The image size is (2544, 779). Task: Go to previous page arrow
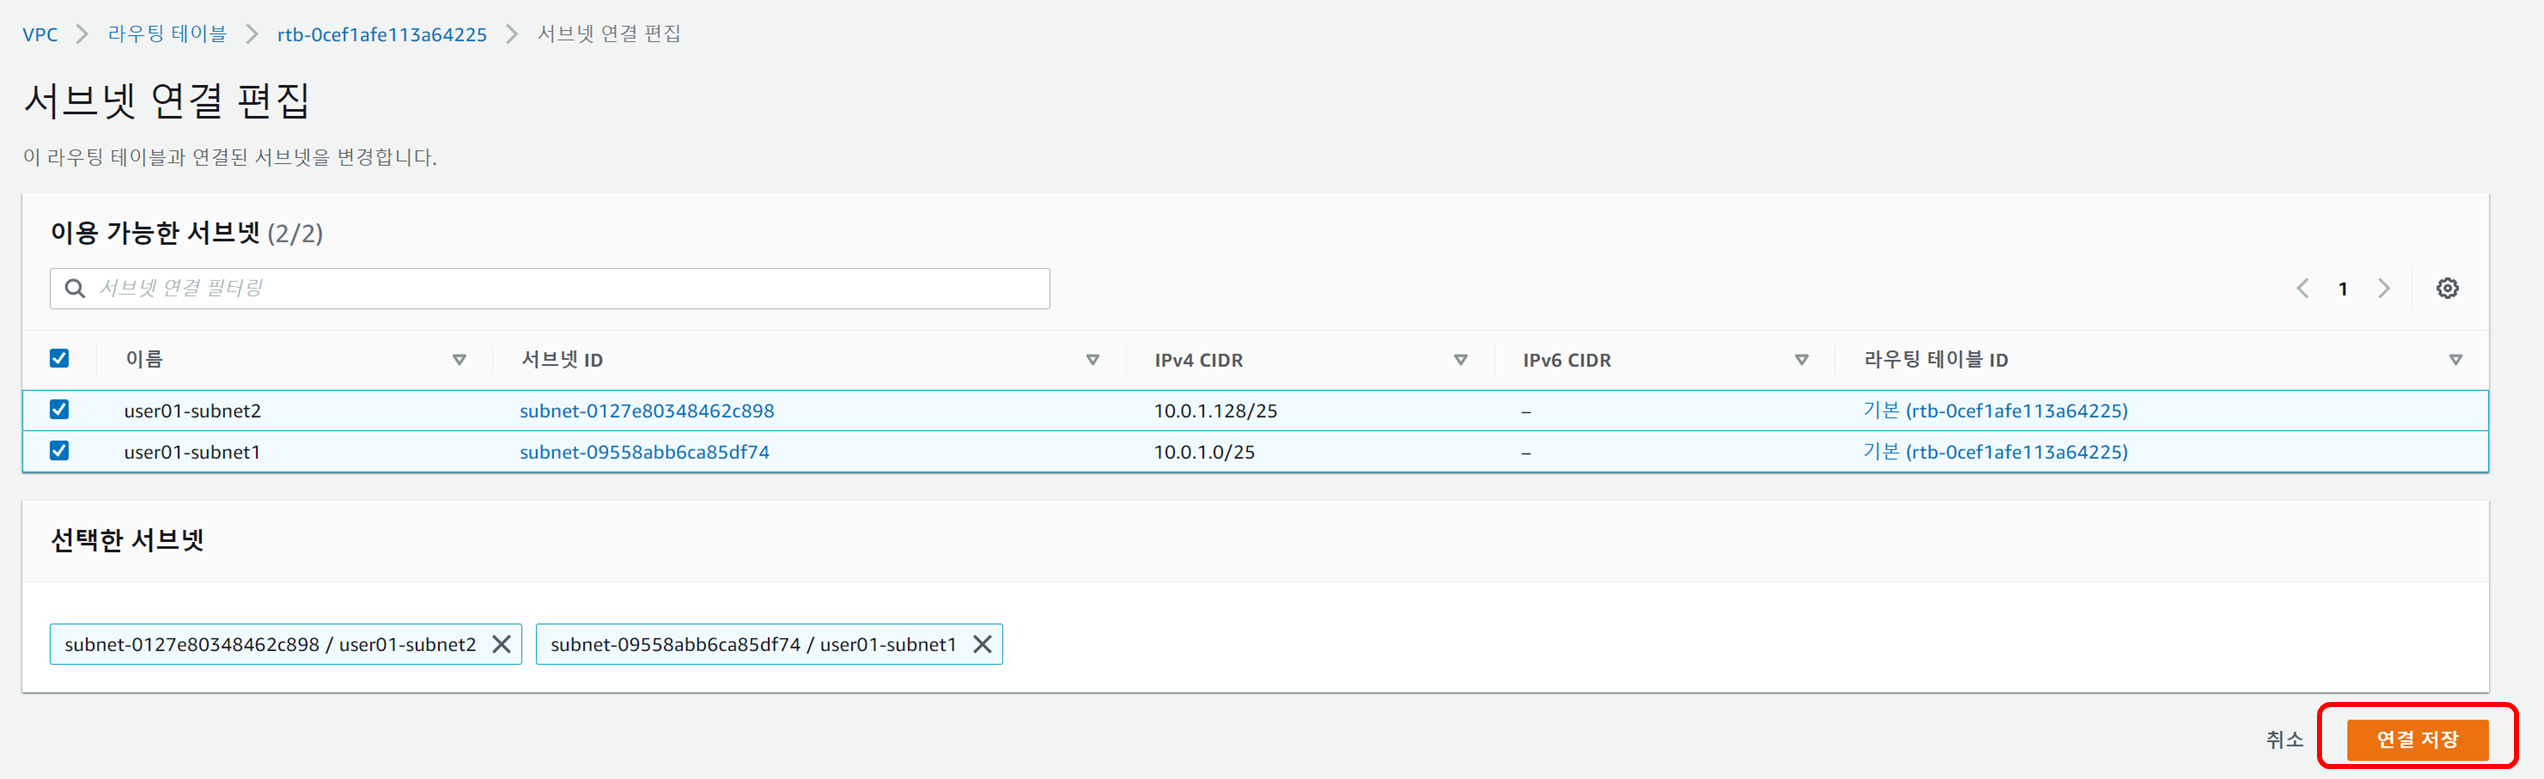[x=2303, y=288]
